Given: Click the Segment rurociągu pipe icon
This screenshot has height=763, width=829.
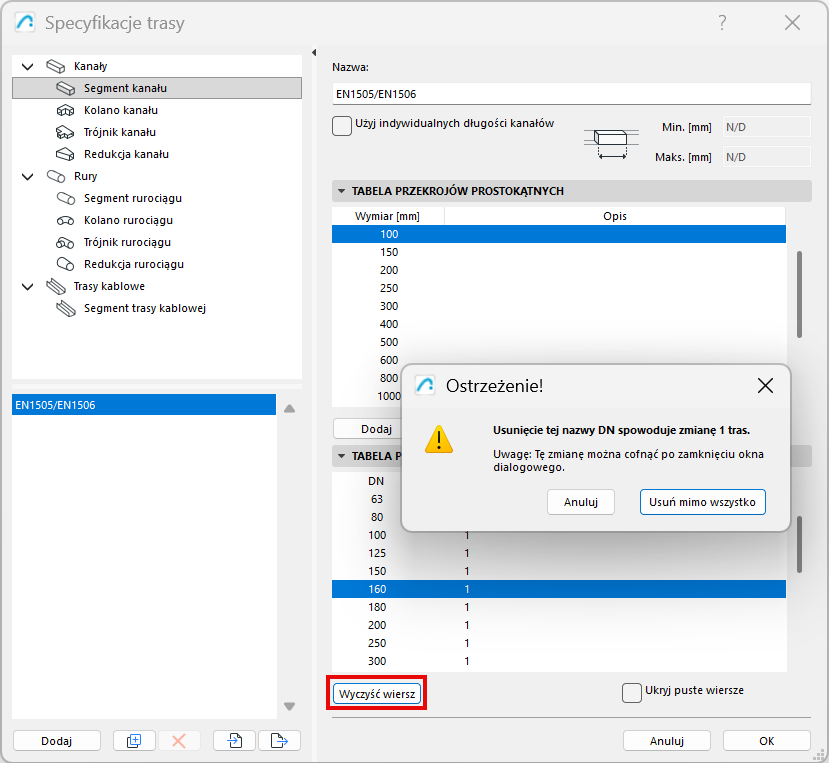Looking at the screenshot, I should [x=66, y=198].
